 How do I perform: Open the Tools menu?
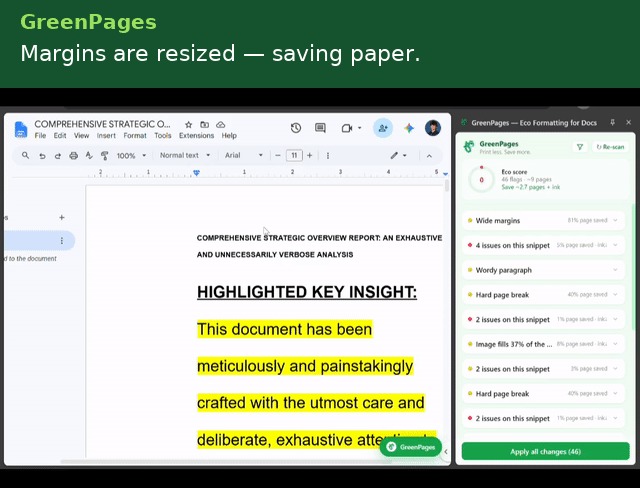162,135
